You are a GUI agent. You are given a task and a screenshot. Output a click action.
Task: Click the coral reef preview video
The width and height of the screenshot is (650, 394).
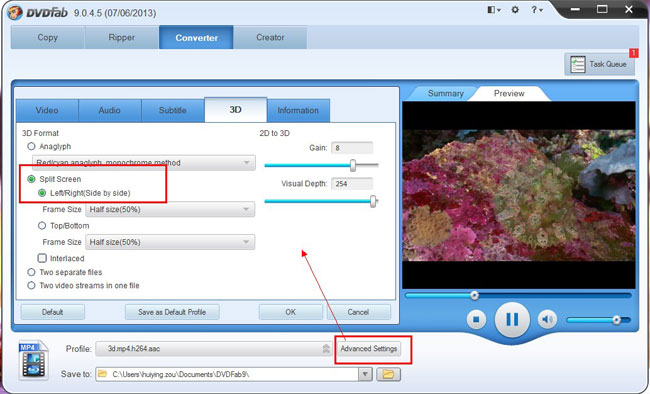(x=519, y=195)
